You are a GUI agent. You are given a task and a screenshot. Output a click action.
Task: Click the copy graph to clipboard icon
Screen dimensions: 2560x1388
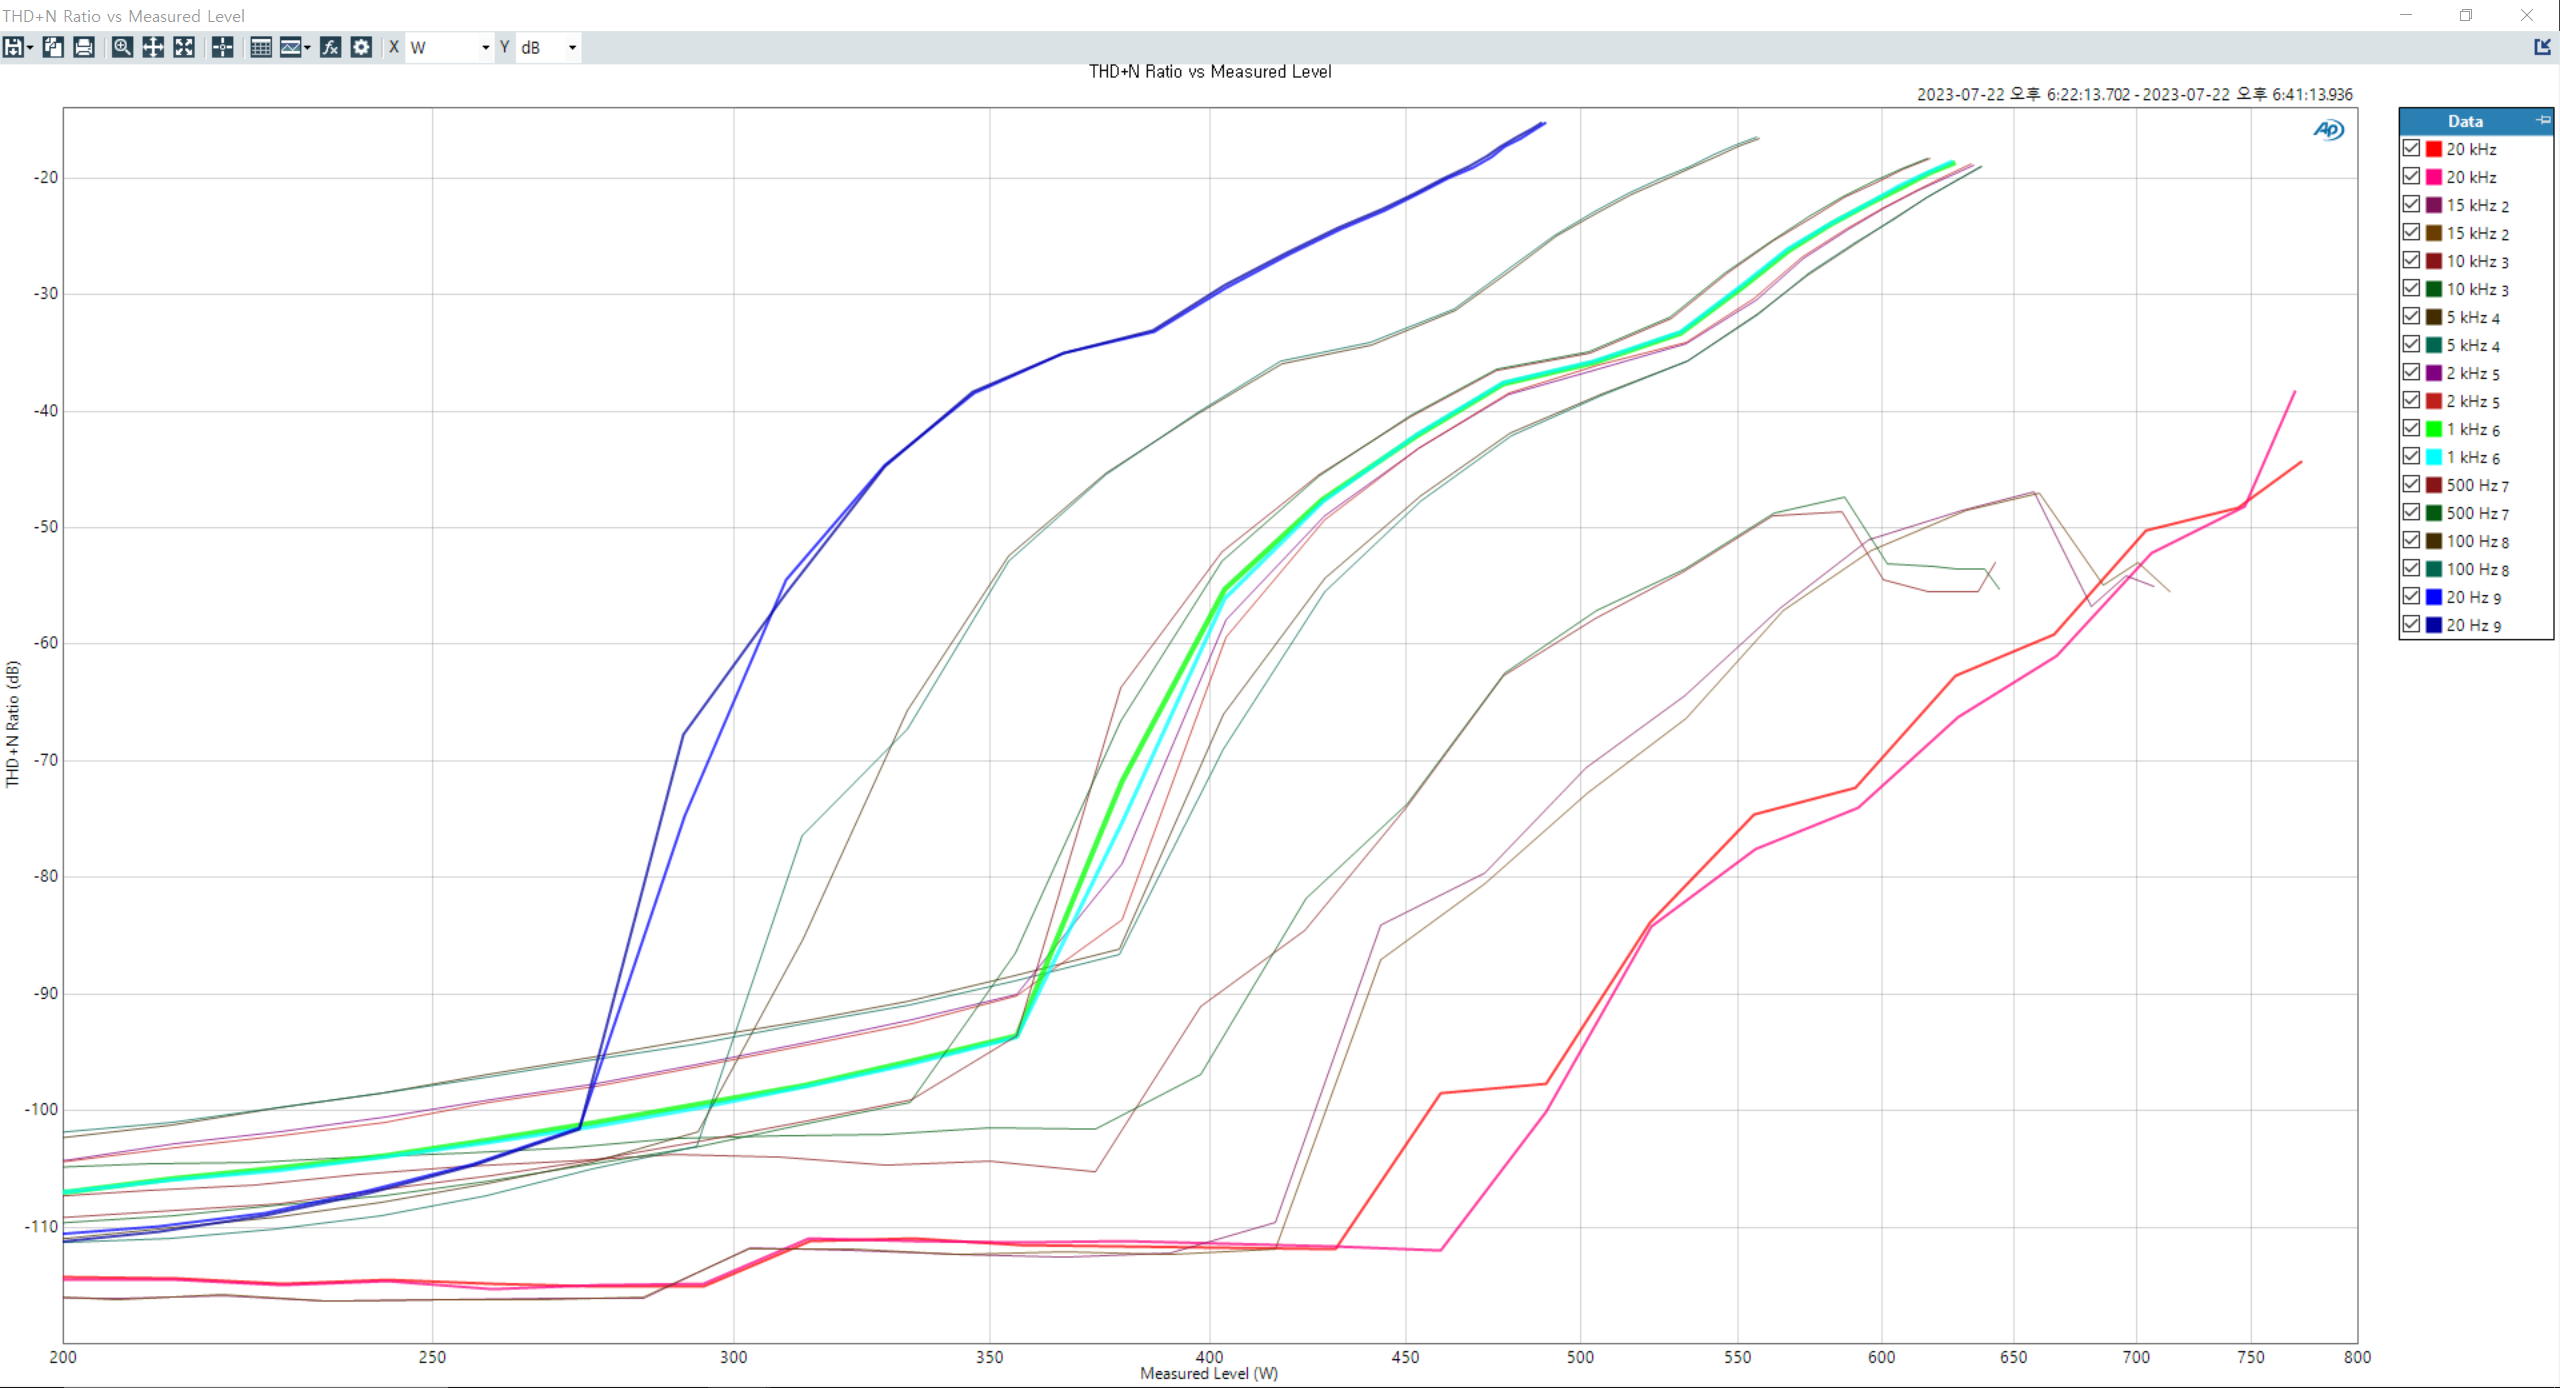pyautogui.click(x=53, y=47)
